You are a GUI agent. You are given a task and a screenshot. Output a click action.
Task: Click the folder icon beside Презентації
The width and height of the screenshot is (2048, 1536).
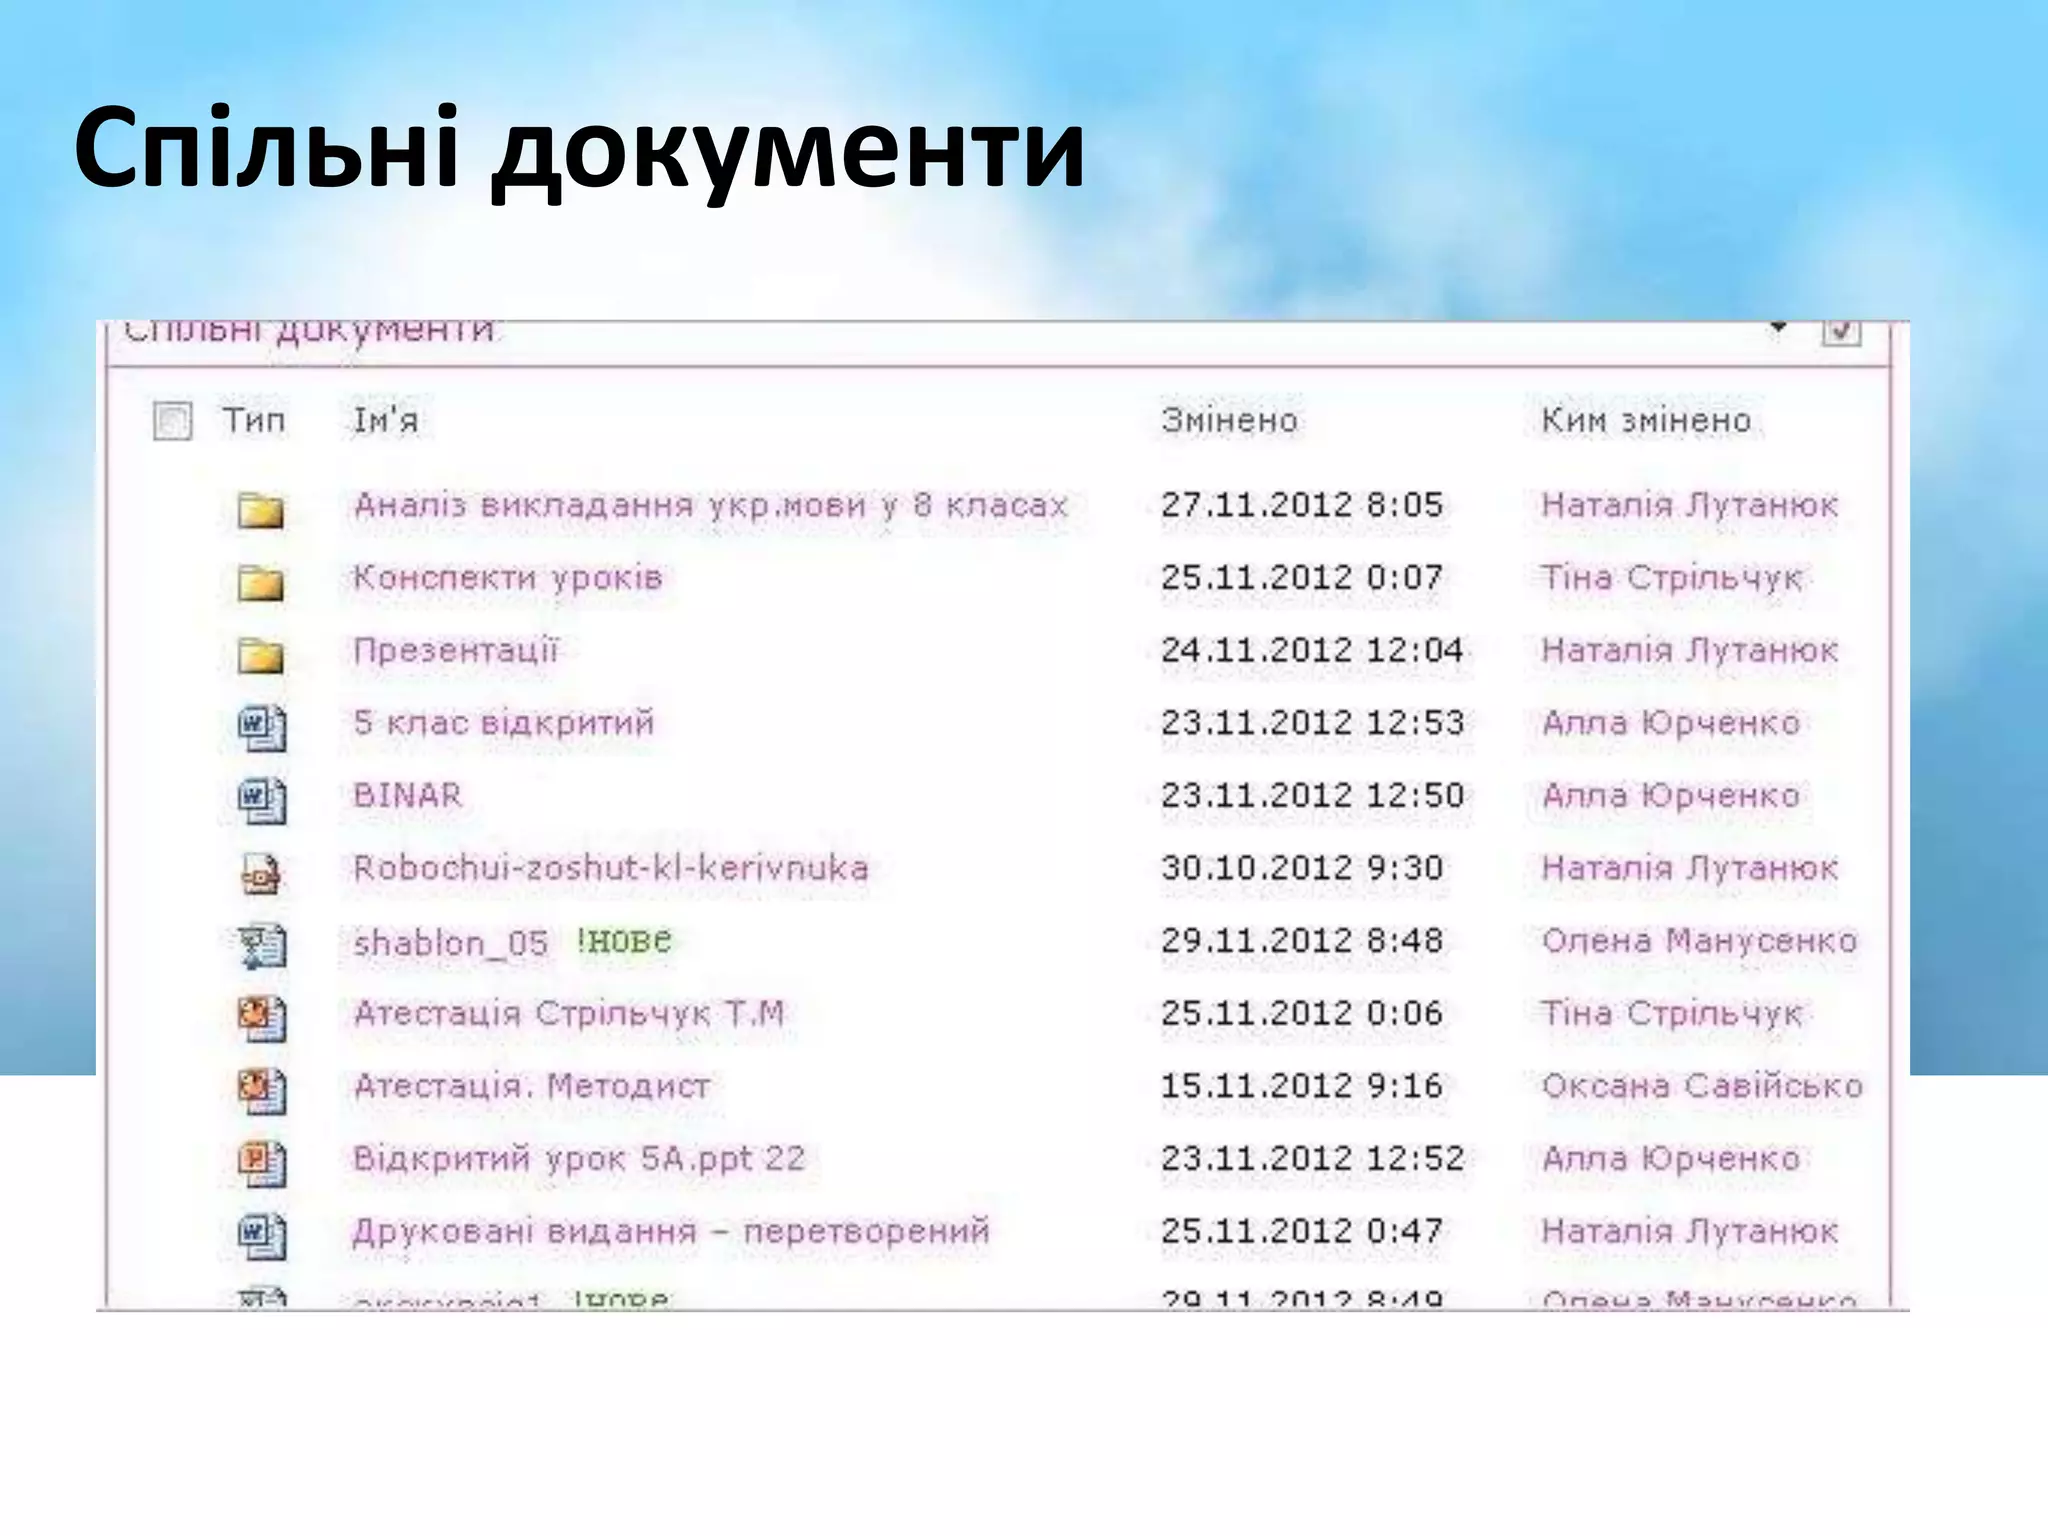pos(261,655)
